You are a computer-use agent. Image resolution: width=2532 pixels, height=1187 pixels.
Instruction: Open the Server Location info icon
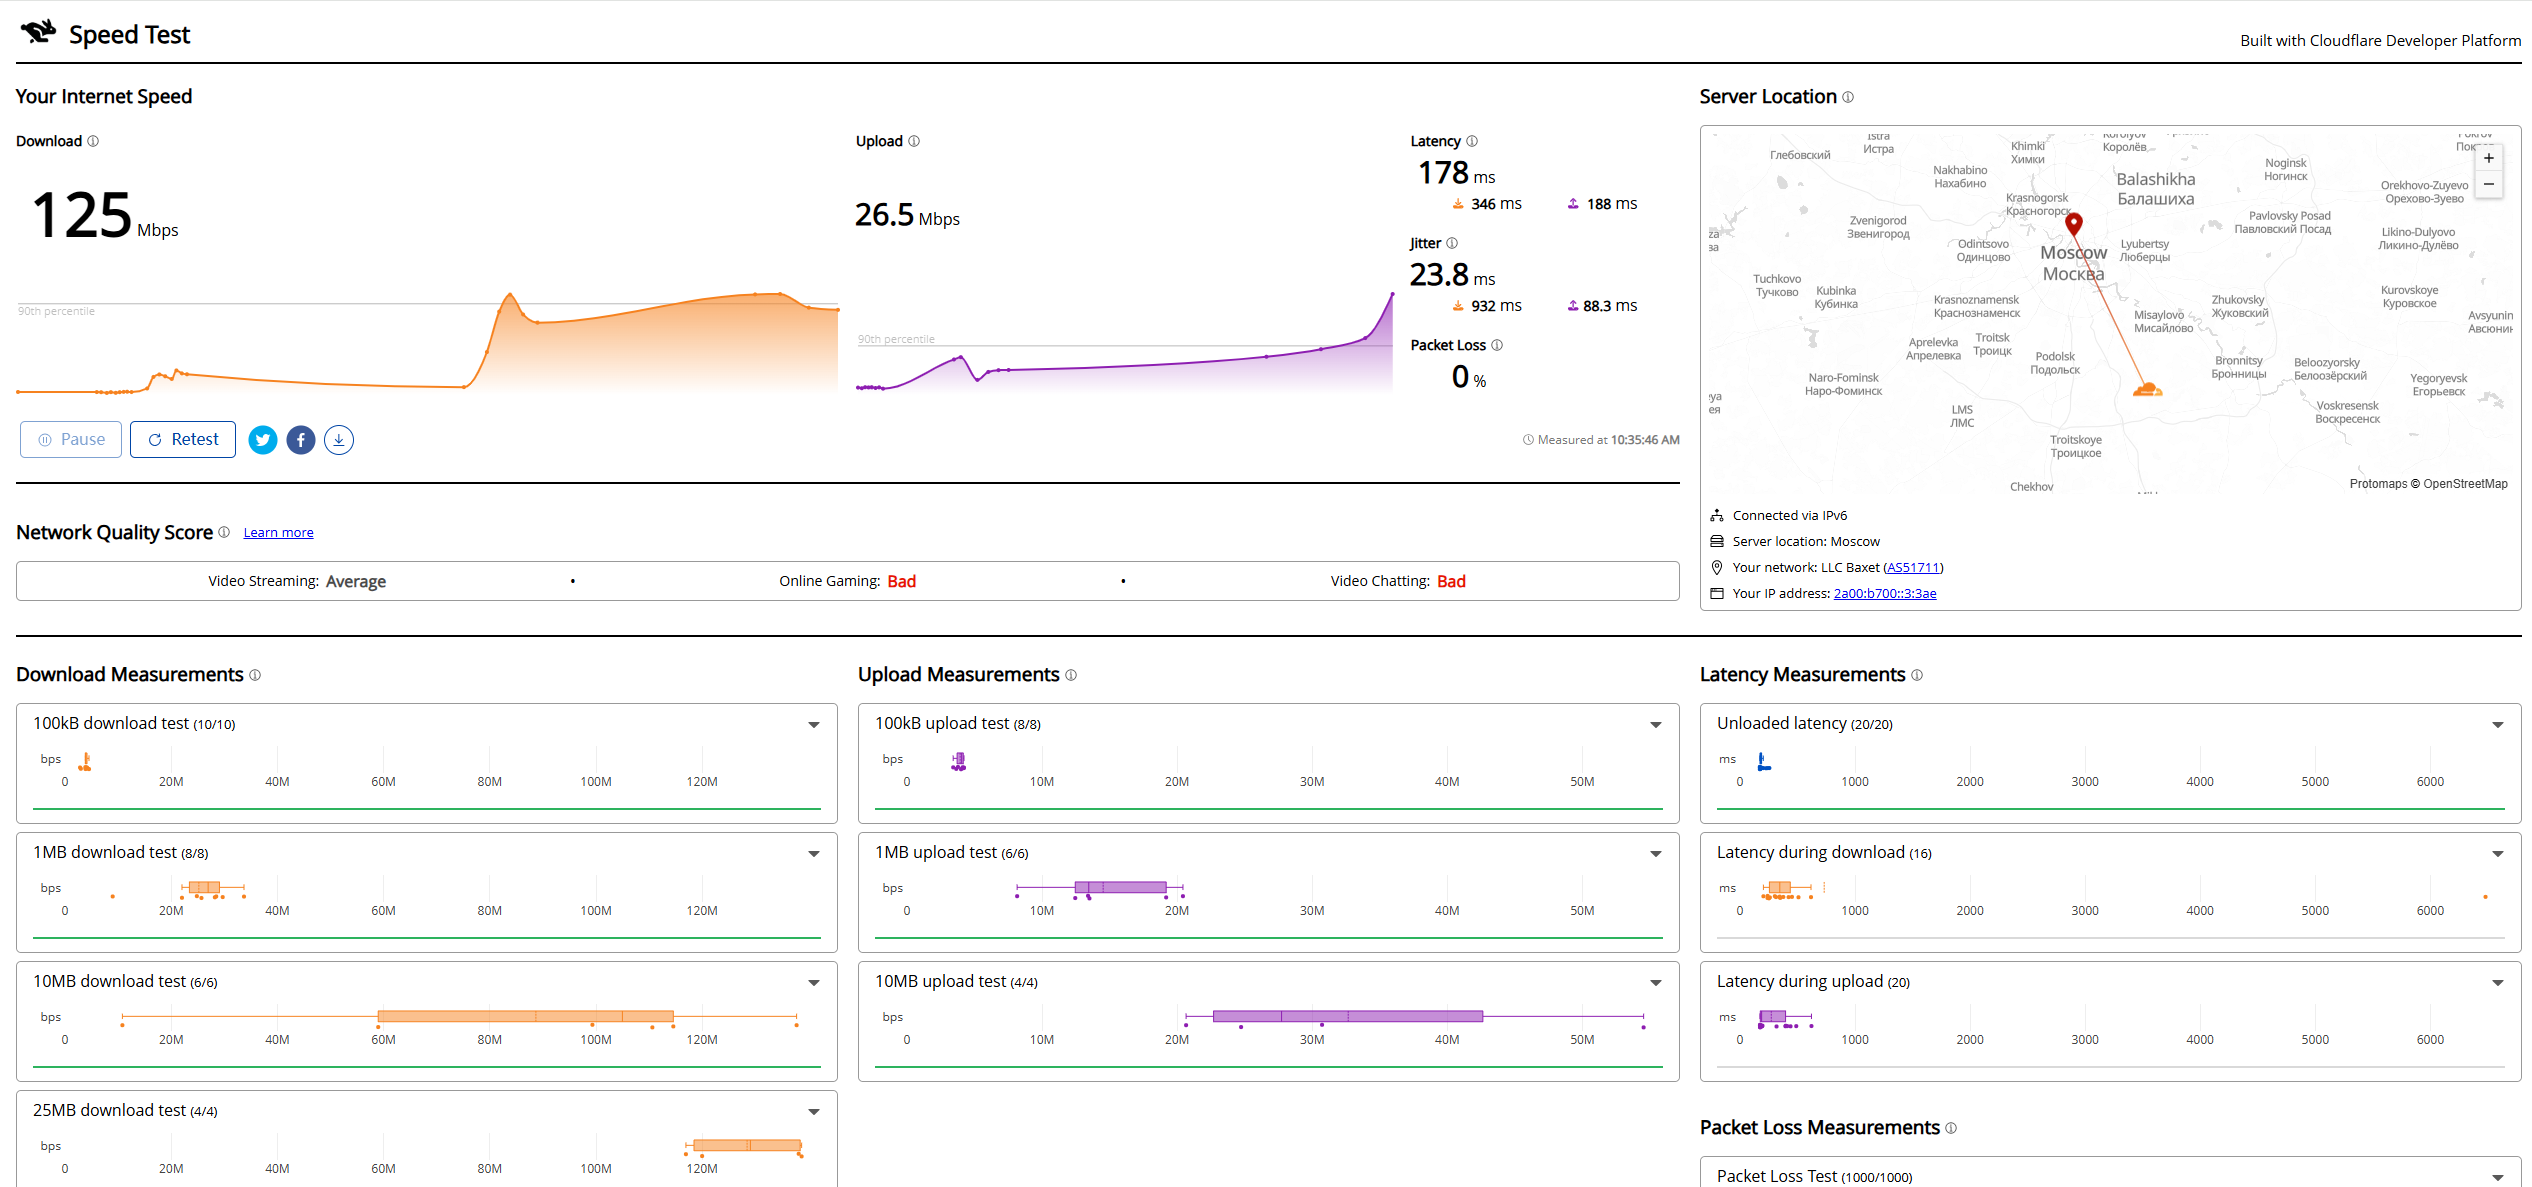(x=1848, y=97)
